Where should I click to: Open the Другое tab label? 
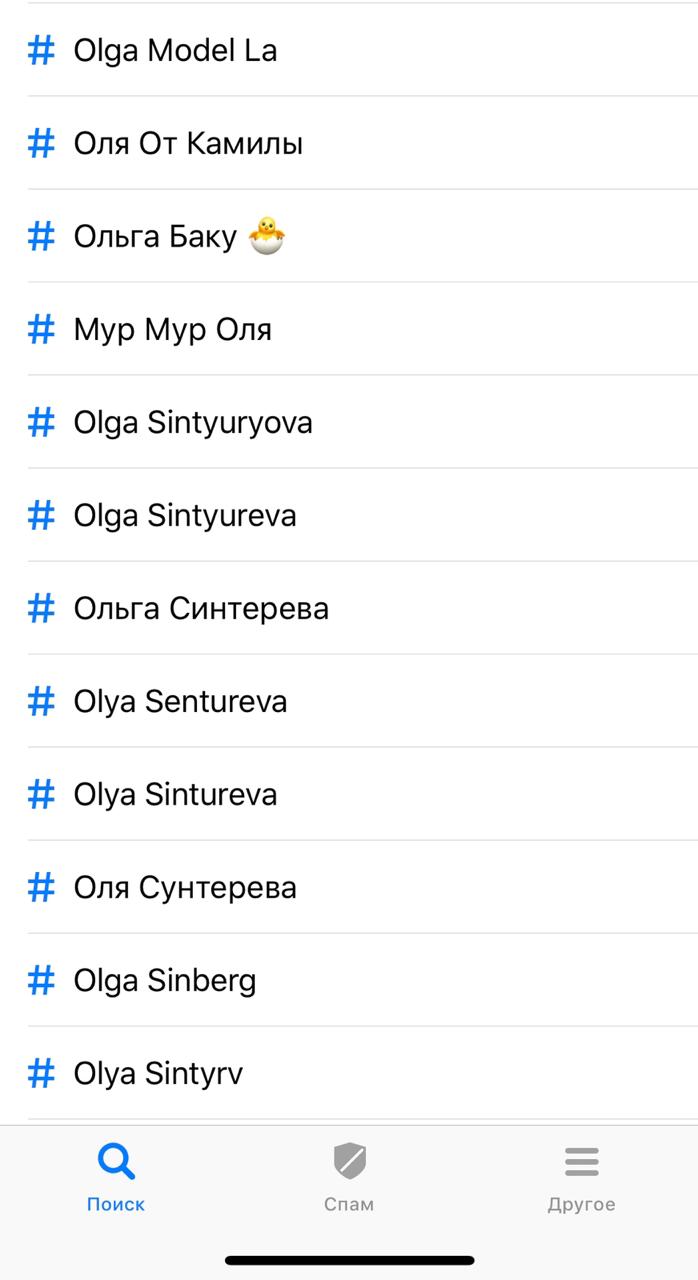click(581, 1205)
